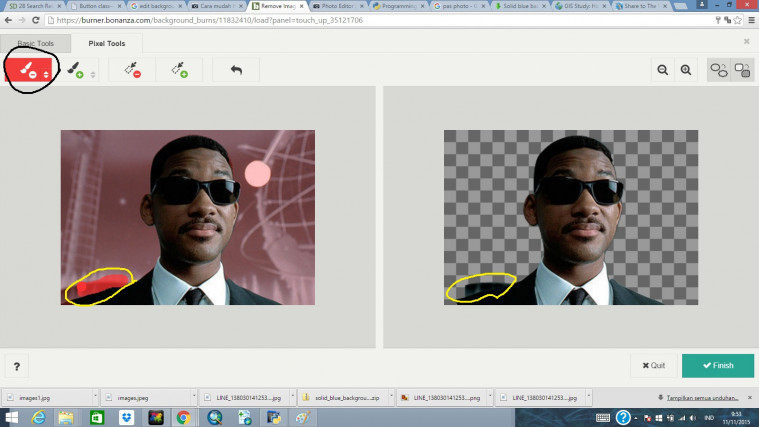
Task: Switch to the 'Solid blue ba' tab
Action: point(519,6)
